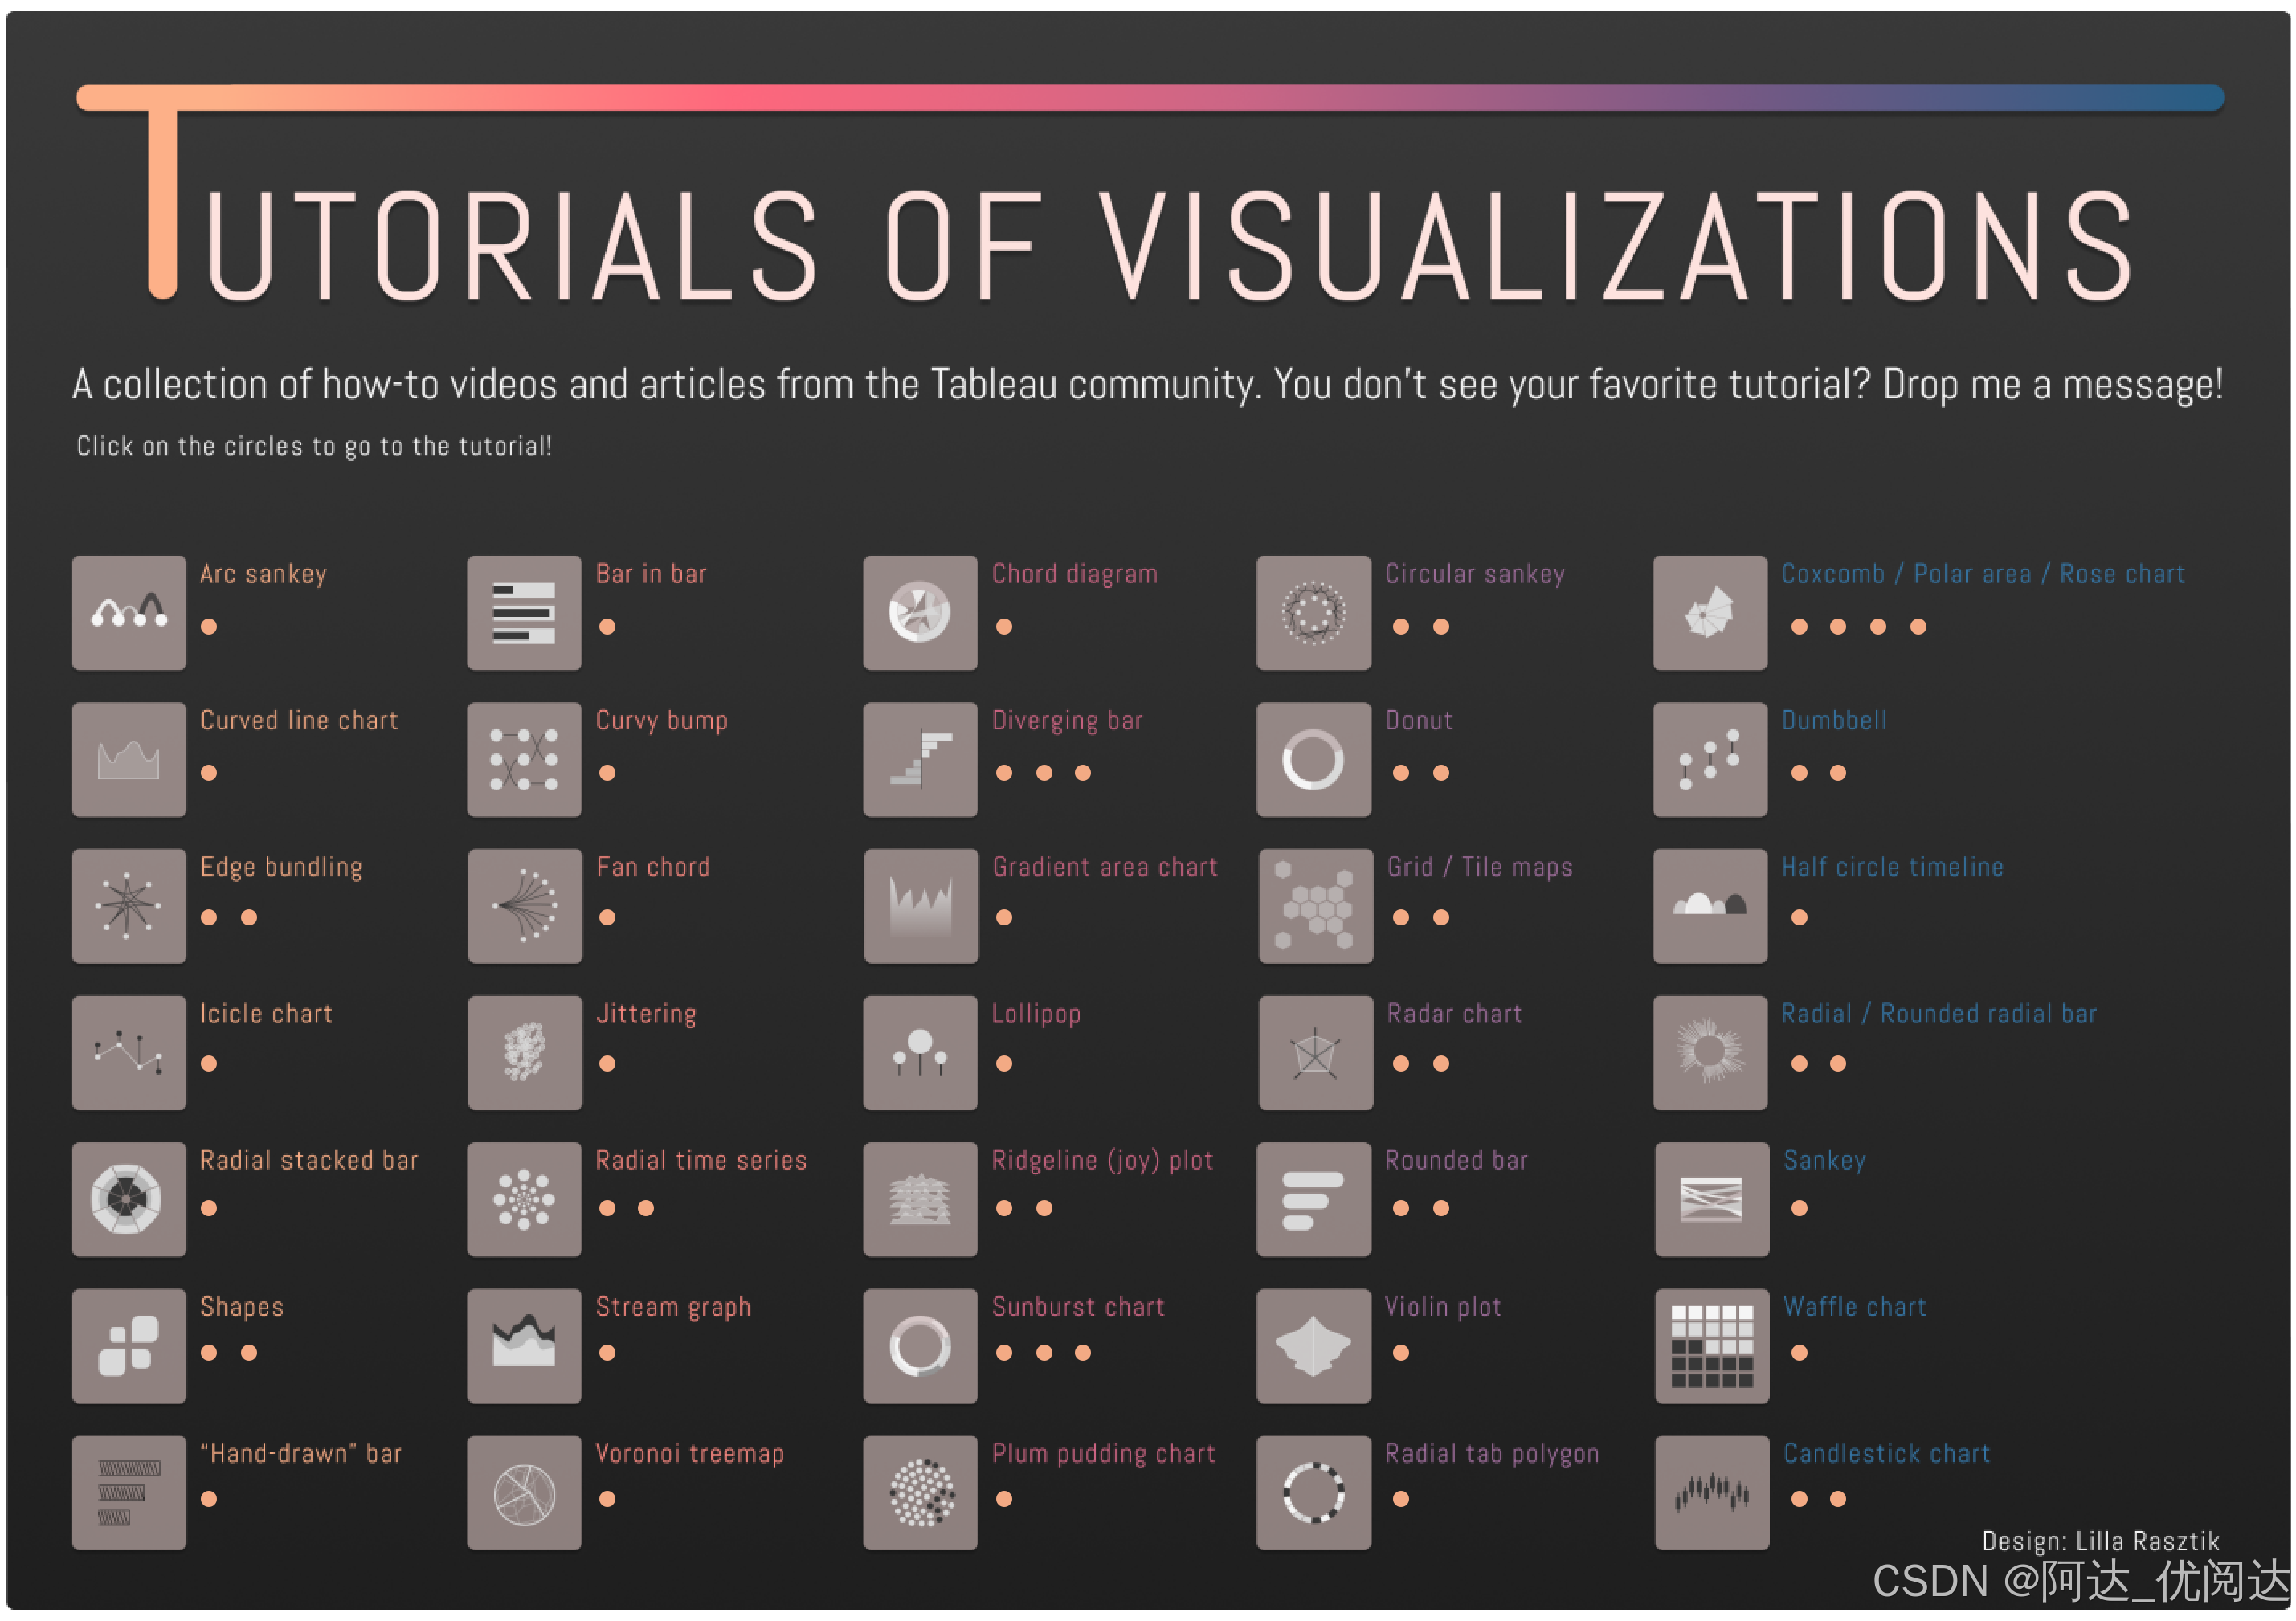Select the Grid / Tile maps hexagon icon
Viewport: 2296px width, 1621px height.
point(1315,906)
